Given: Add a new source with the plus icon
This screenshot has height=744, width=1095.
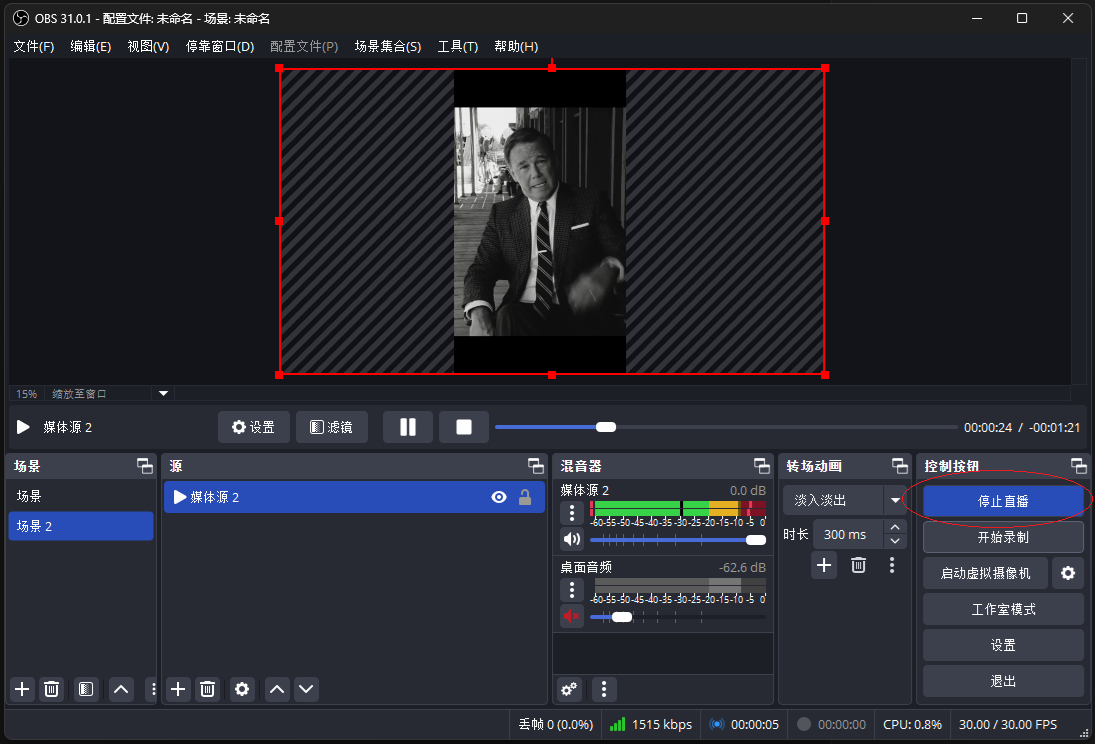Looking at the screenshot, I should tap(178, 689).
